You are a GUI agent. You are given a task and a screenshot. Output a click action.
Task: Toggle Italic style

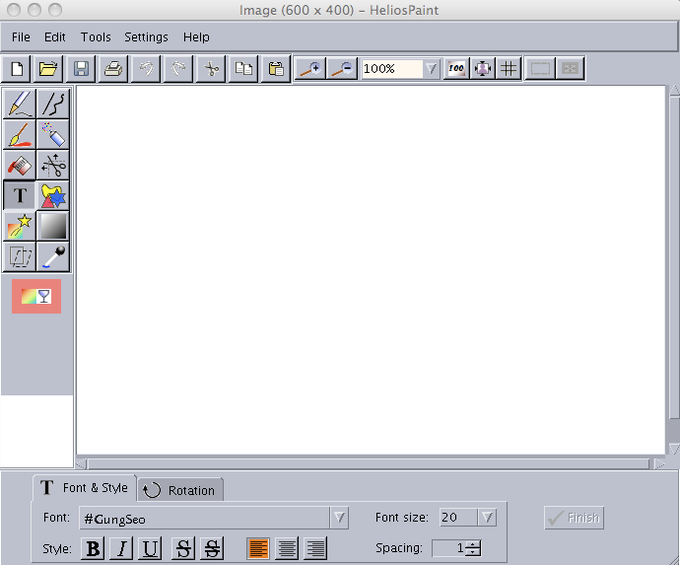click(121, 548)
